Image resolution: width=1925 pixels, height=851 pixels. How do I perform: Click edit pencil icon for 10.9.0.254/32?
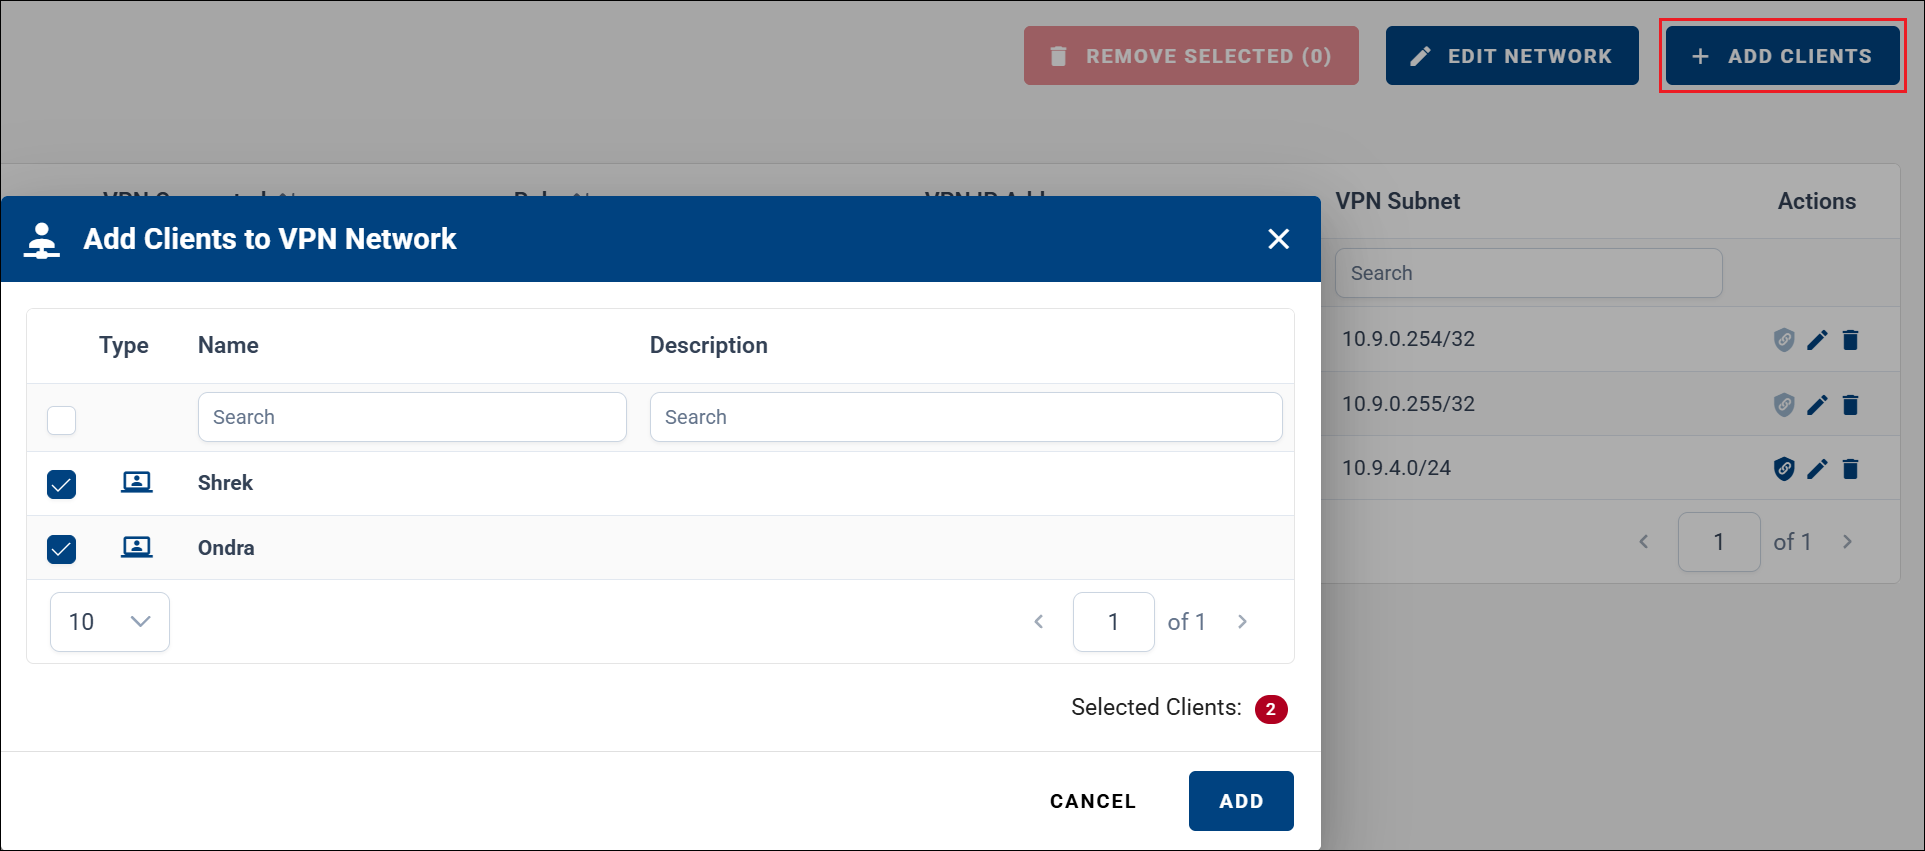(x=1817, y=340)
